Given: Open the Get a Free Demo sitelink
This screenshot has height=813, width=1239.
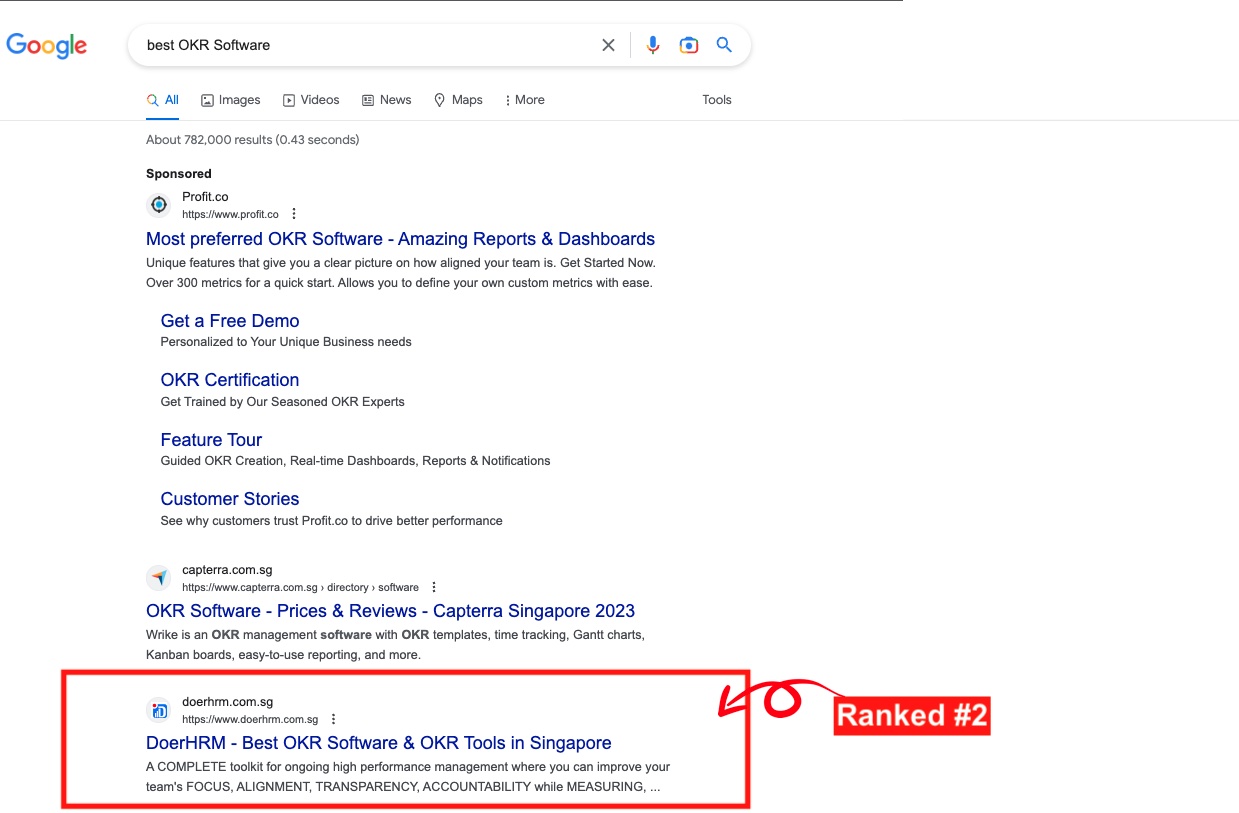Looking at the screenshot, I should click(x=230, y=321).
